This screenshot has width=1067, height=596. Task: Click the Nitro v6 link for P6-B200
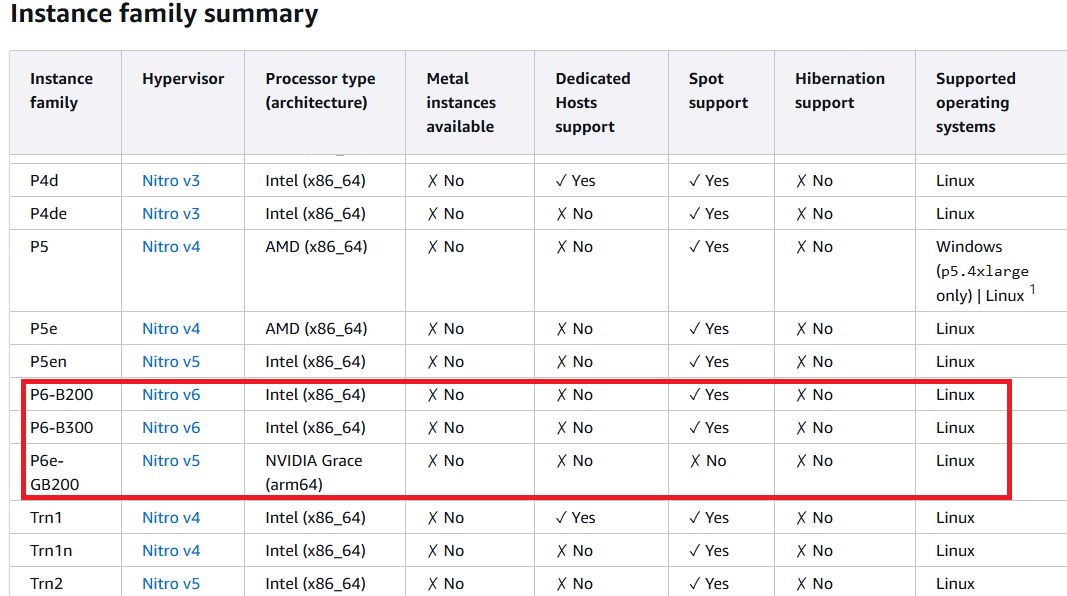pos(171,395)
